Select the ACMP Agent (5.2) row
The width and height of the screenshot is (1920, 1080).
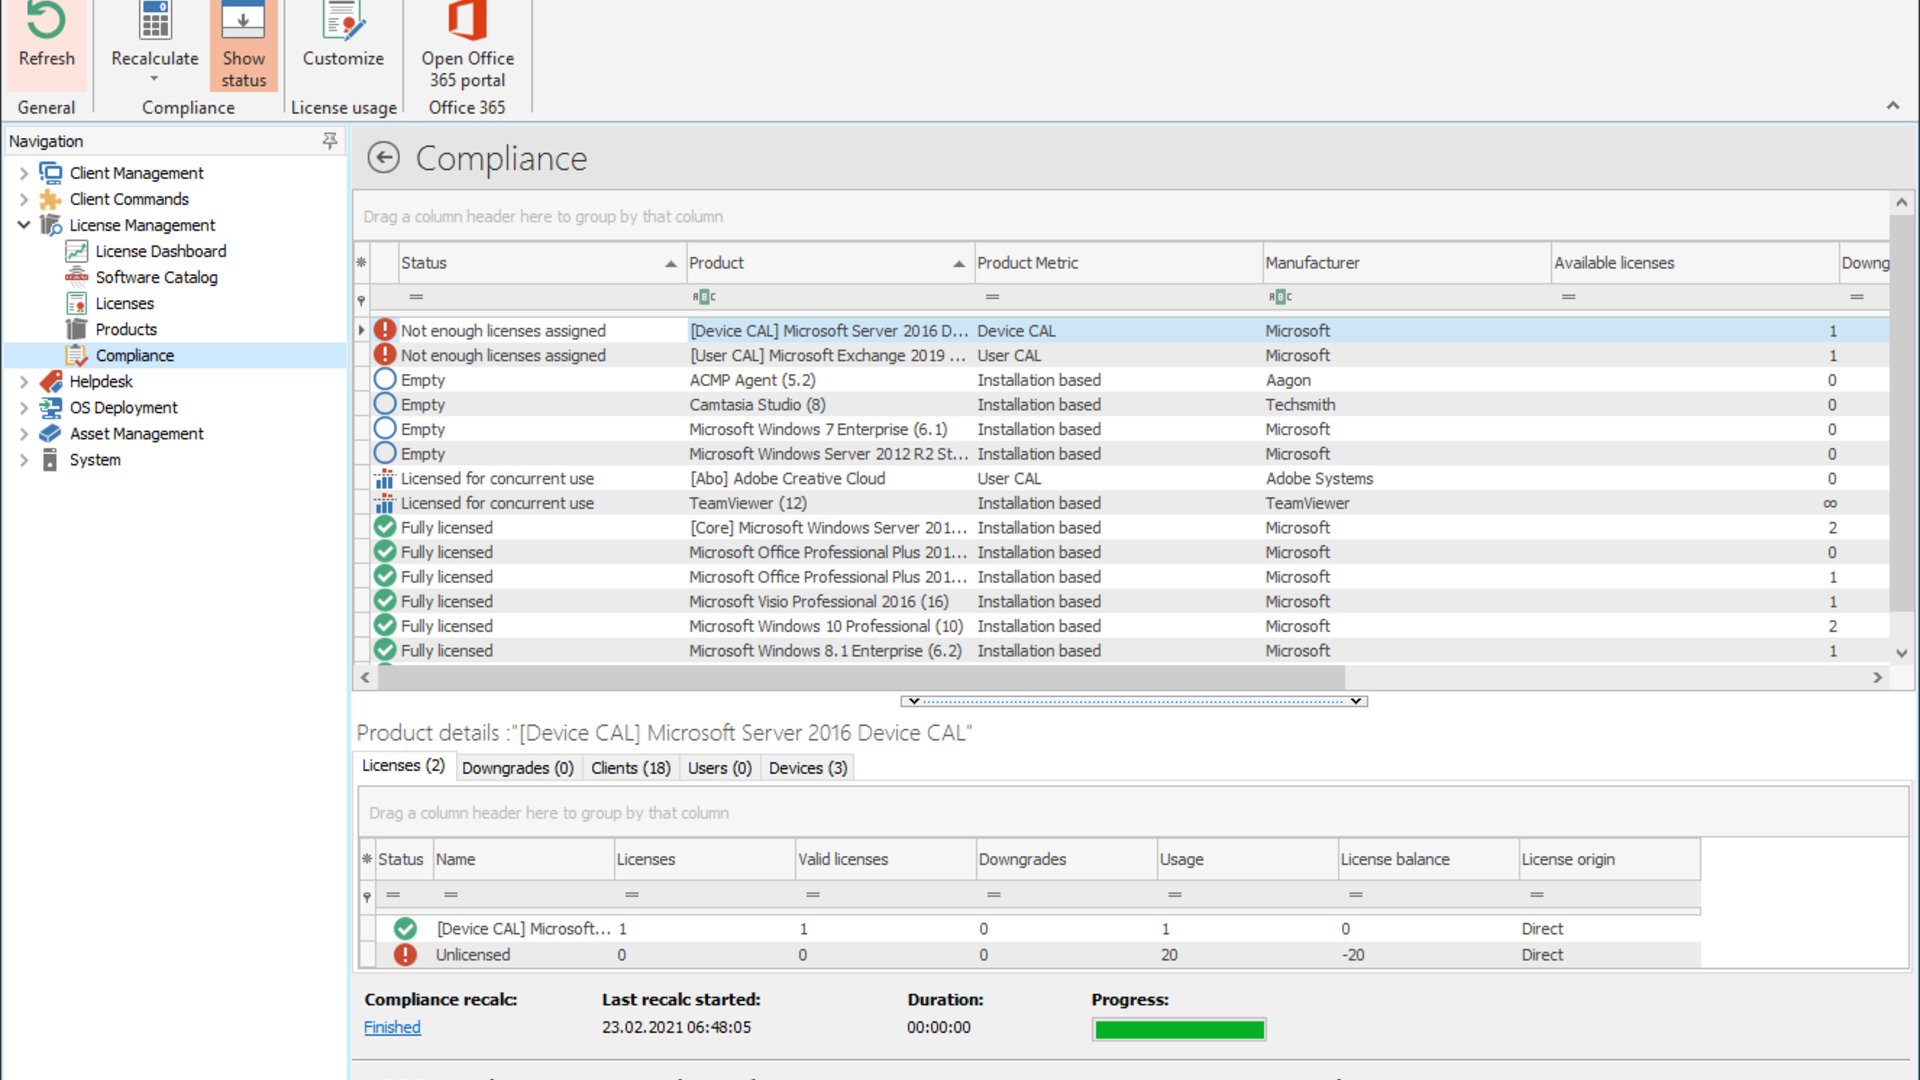(1120, 380)
